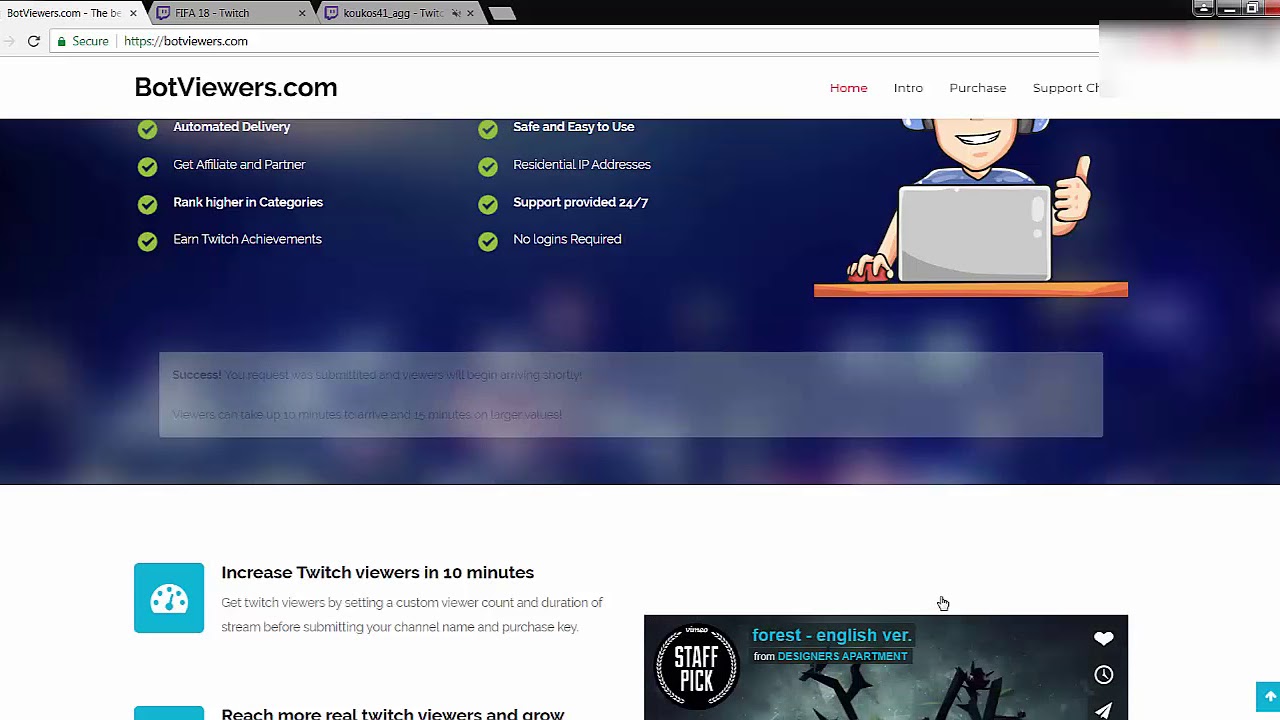Click the 'No logins Required' text

[567, 239]
